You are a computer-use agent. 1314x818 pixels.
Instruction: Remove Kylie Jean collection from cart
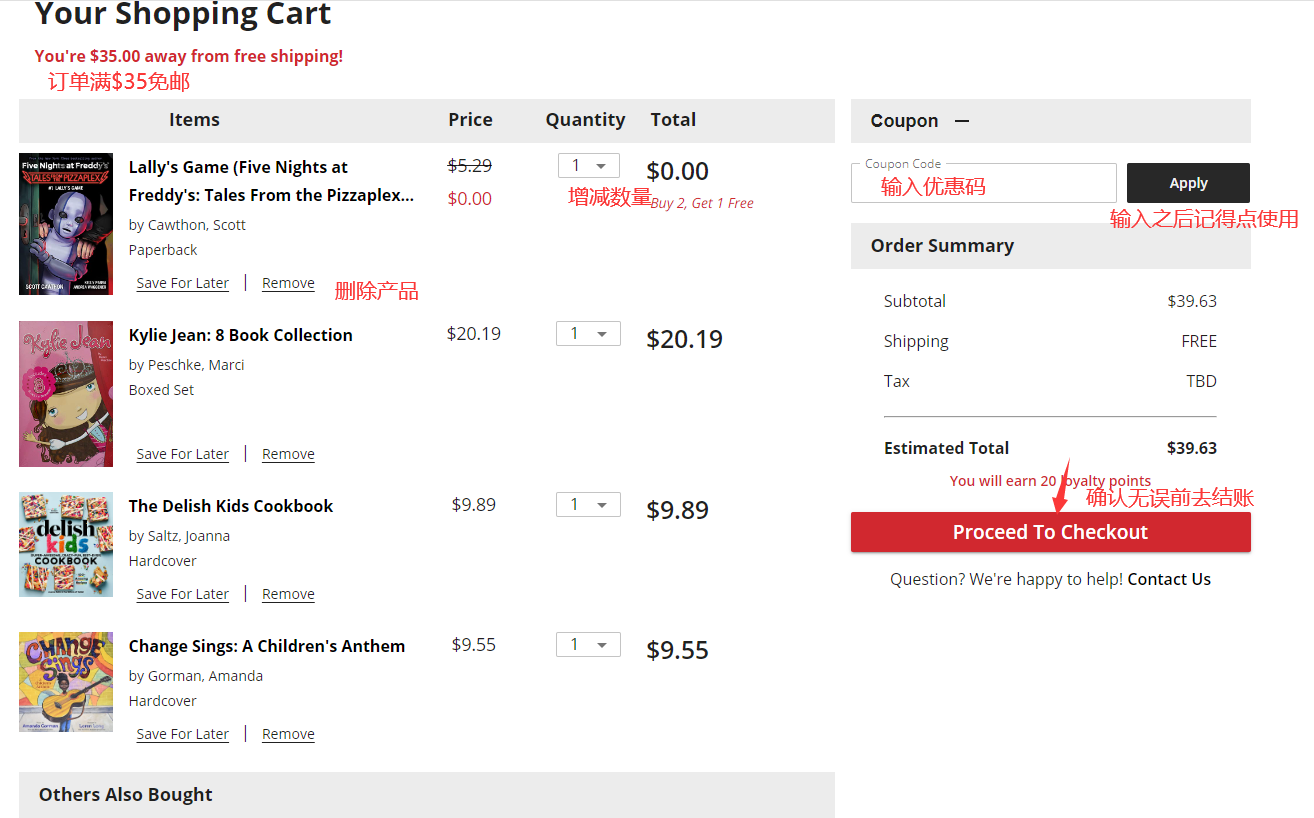[288, 454]
